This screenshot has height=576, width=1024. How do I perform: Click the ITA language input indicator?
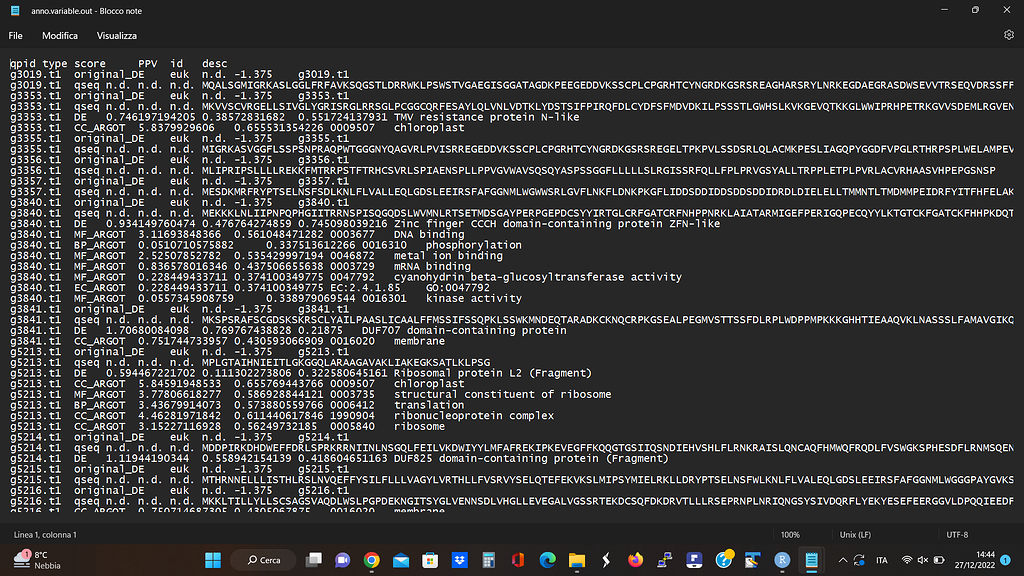[881, 560]
